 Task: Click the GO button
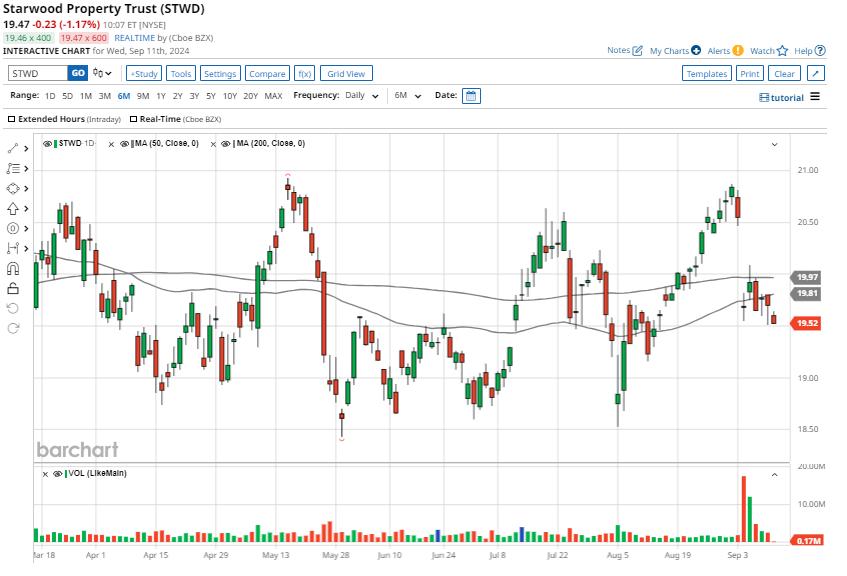pyautogui.click(x=78, y=73)
